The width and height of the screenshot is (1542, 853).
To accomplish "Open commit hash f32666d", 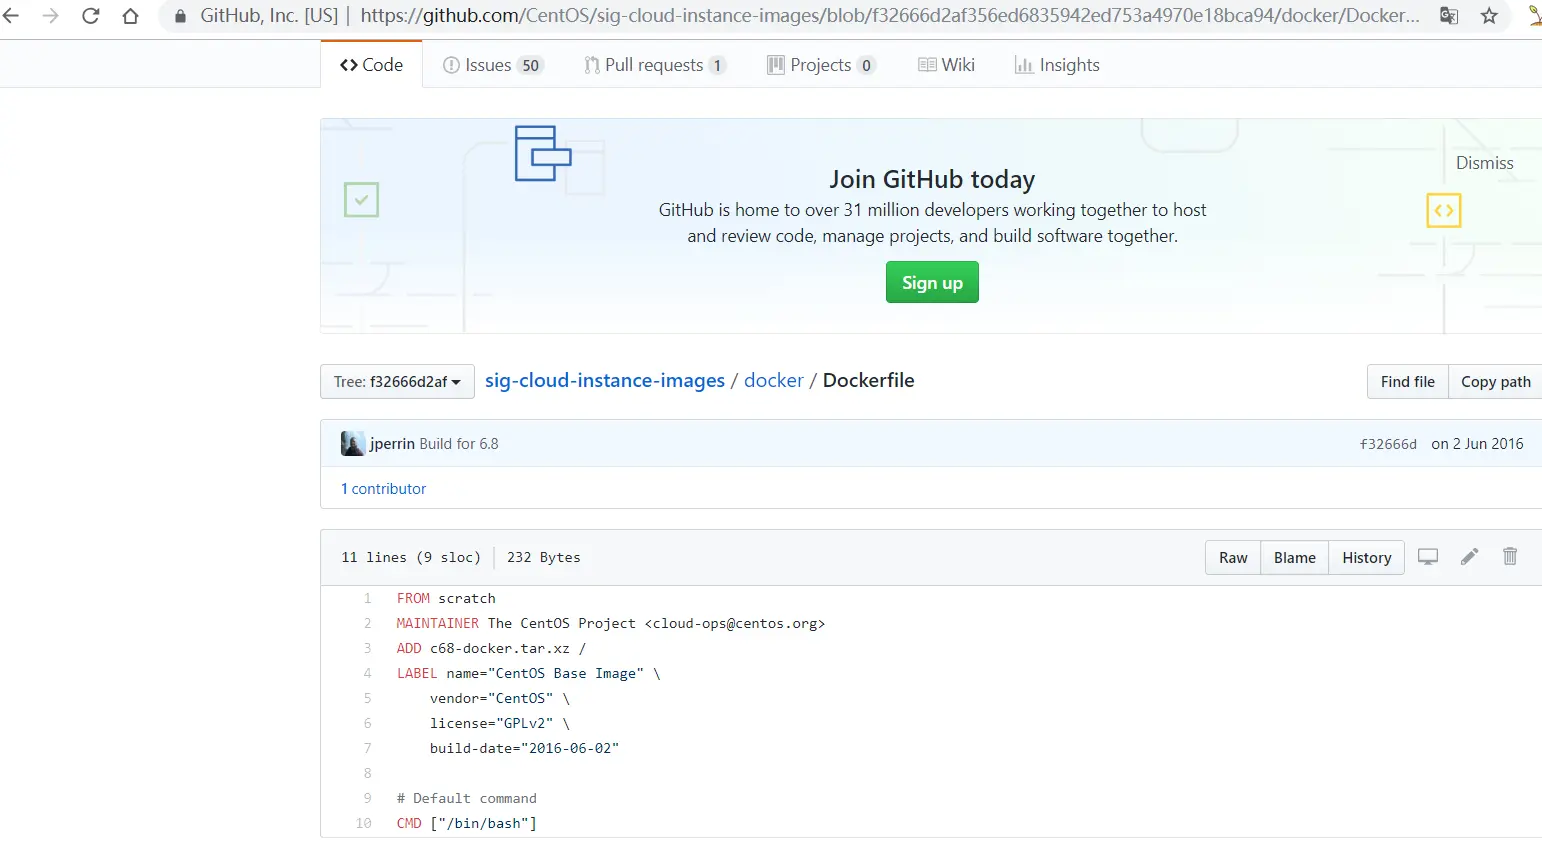I will pos(1388,444).
